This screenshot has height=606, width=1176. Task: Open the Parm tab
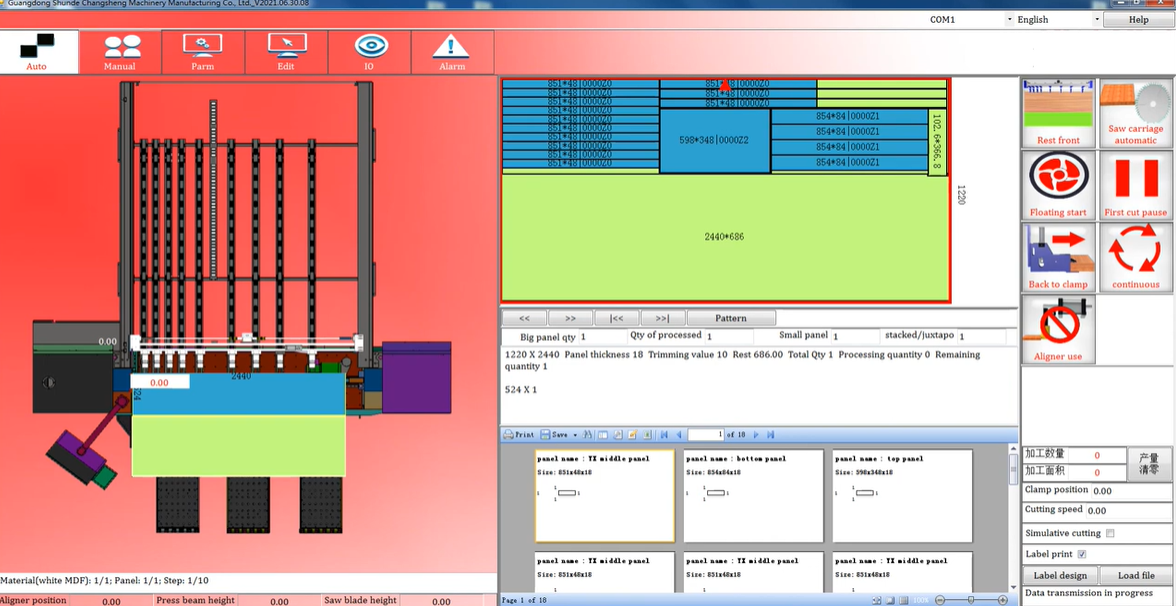click(x=203, y=52)
